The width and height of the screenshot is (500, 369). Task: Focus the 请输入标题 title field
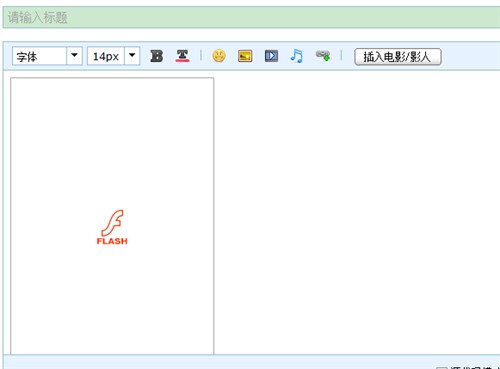[x=251, y=17]
